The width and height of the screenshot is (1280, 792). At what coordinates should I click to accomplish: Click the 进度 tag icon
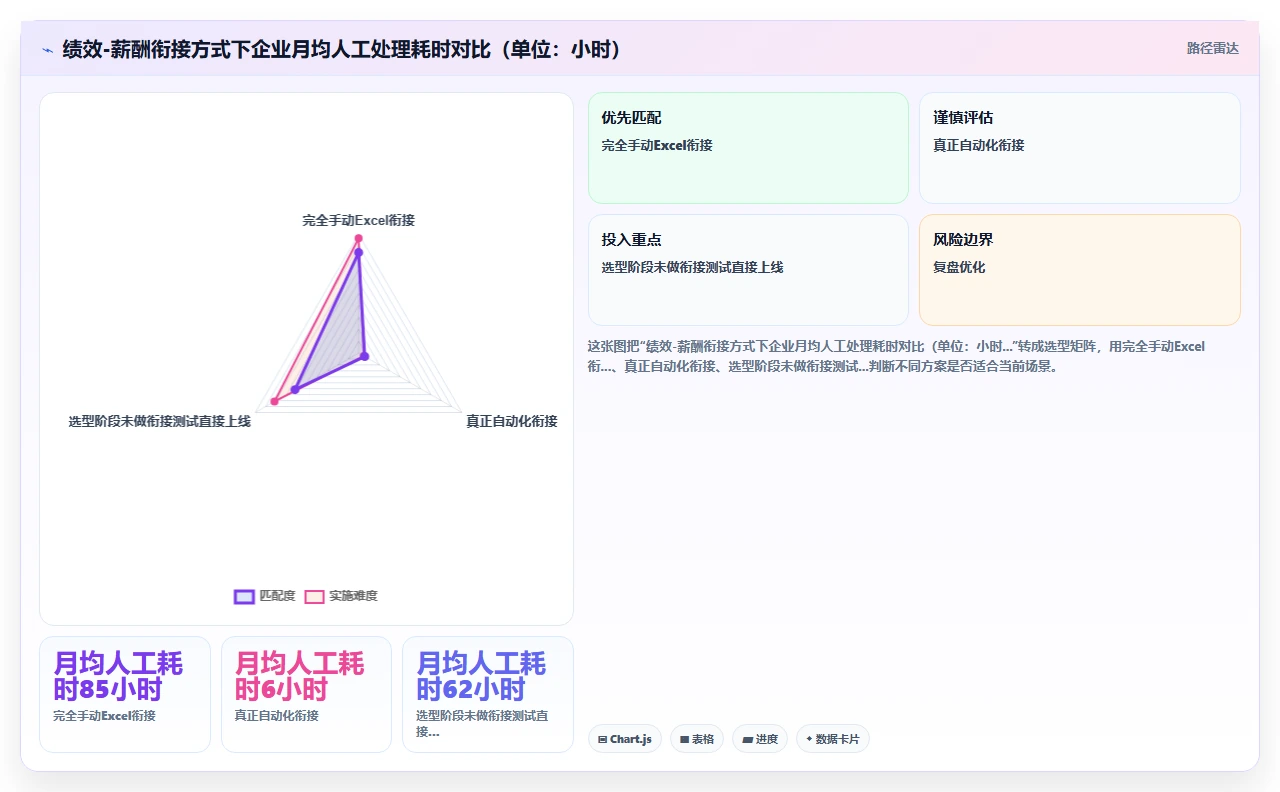click(747, 740)
